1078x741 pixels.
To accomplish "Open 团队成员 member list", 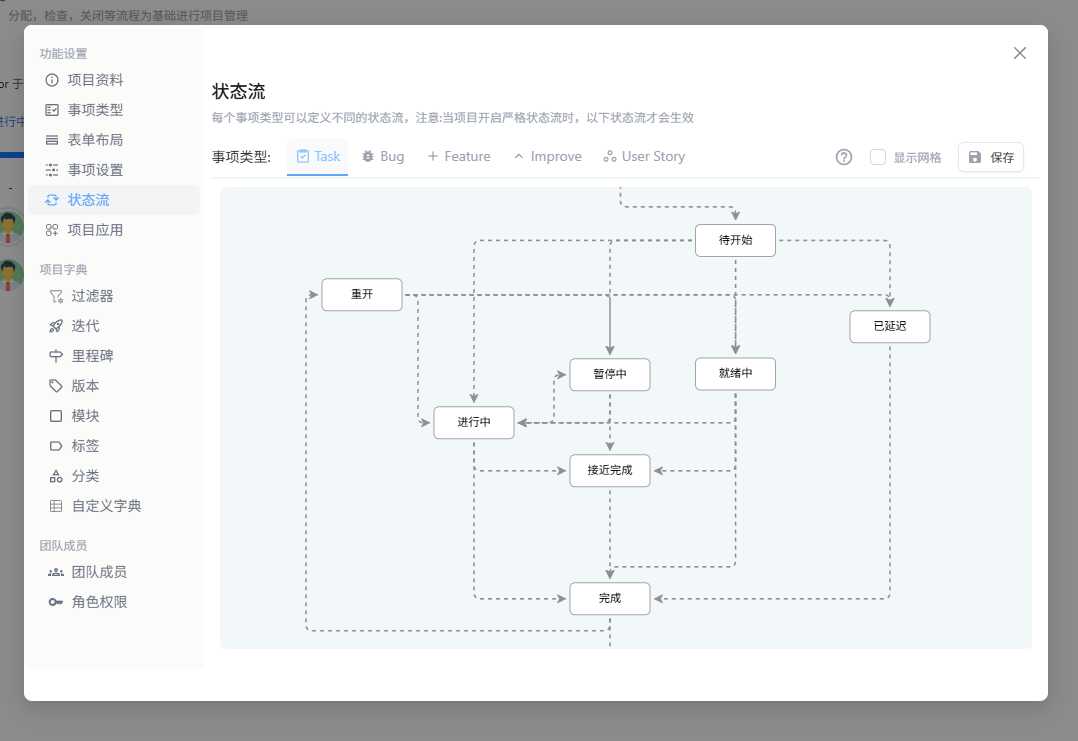I will click(x=114, y=572).
